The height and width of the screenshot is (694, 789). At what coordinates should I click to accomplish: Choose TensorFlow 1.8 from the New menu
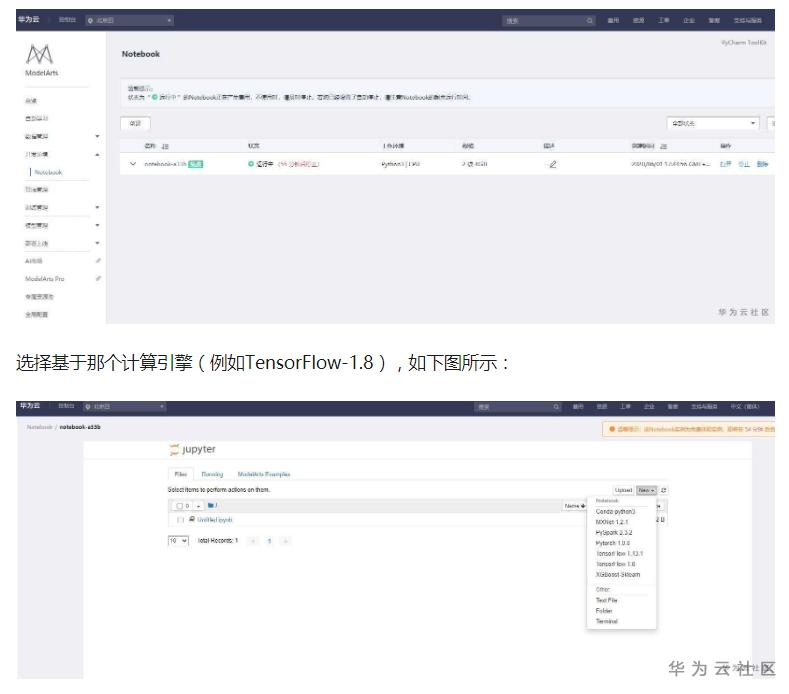(615, 564)
